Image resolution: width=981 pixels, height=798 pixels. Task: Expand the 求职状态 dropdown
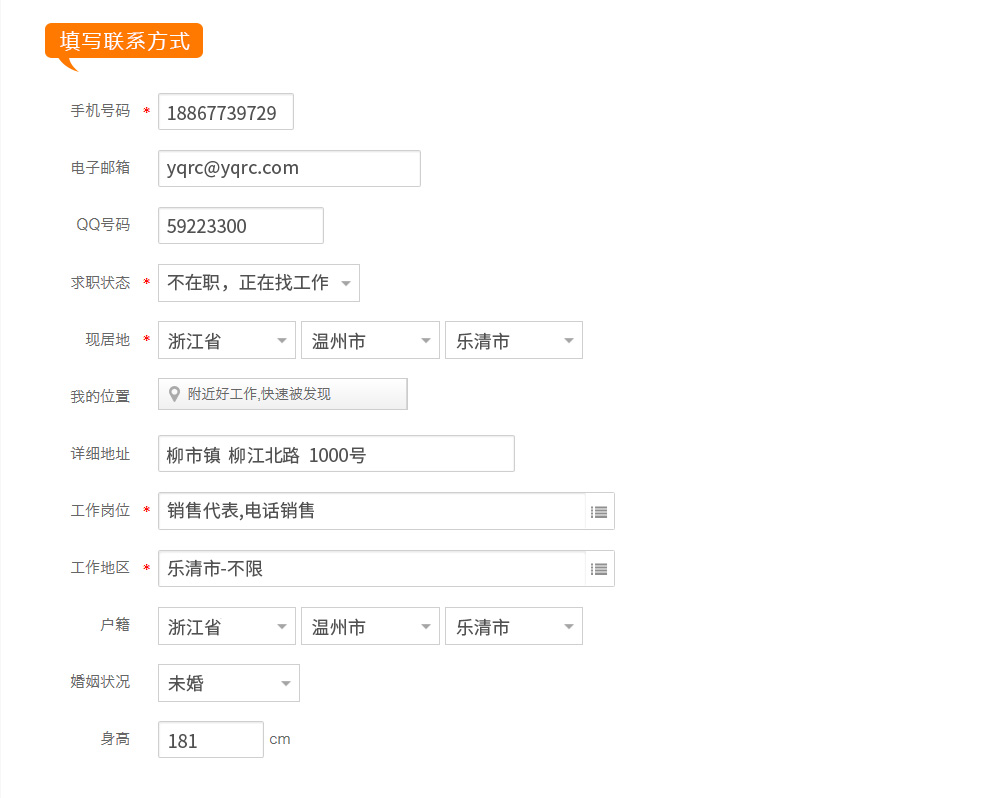pos(258,283)
